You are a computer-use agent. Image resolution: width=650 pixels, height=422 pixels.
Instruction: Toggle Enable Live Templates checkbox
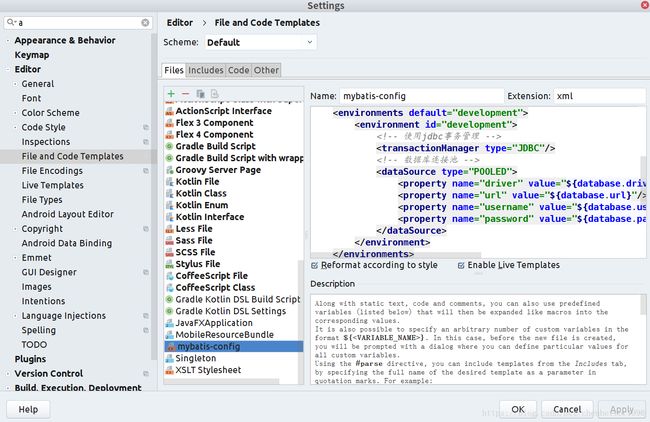461,265
